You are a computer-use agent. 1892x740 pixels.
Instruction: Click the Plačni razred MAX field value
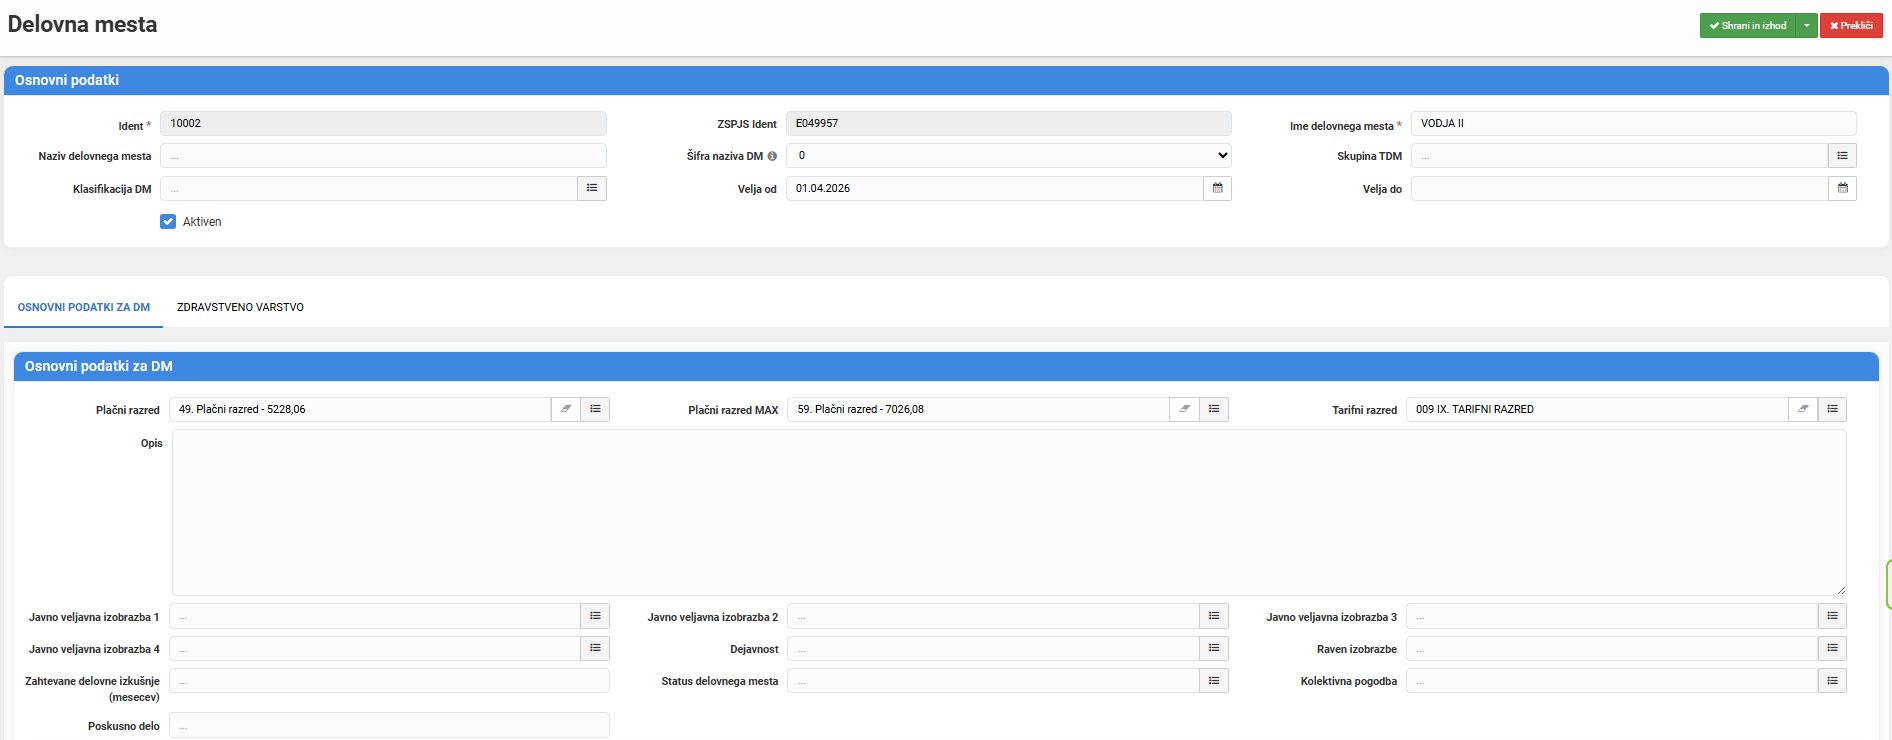pyautogui.click(x=979, y=409)
